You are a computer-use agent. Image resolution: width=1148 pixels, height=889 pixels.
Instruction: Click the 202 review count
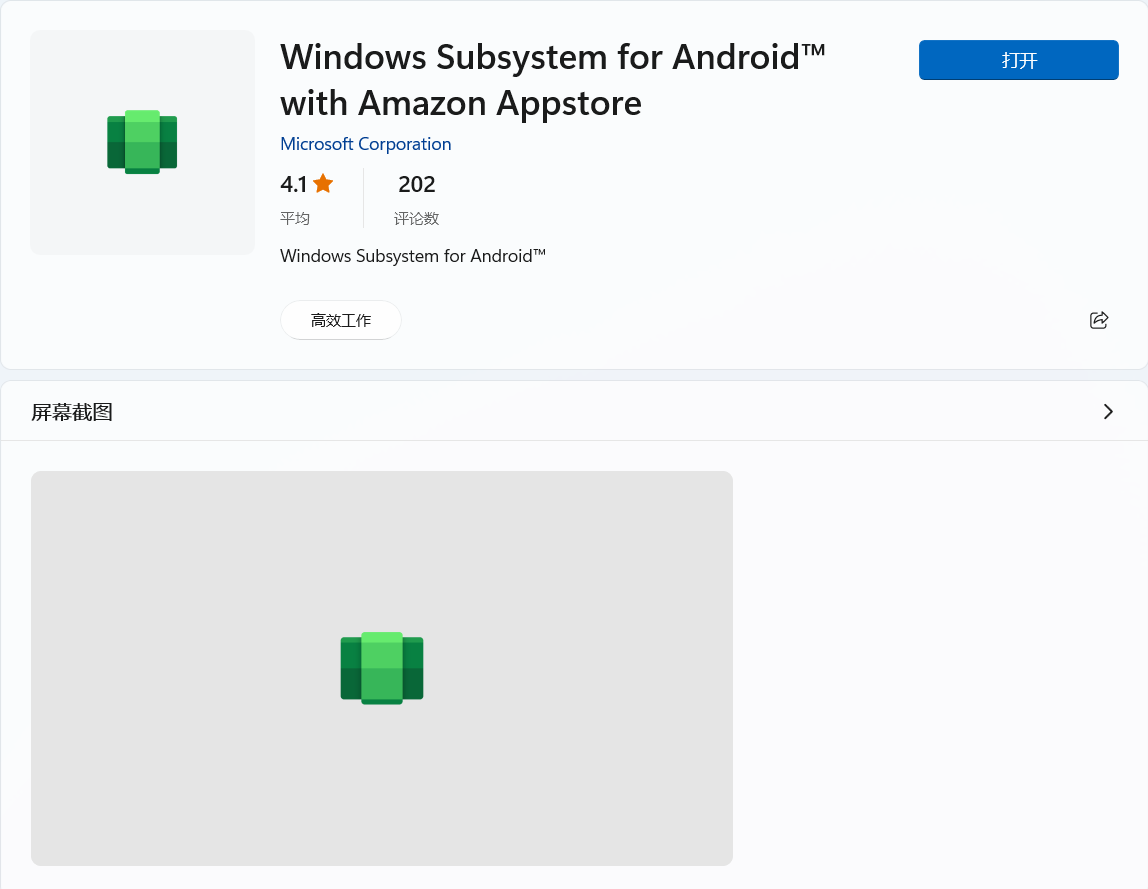416,184
